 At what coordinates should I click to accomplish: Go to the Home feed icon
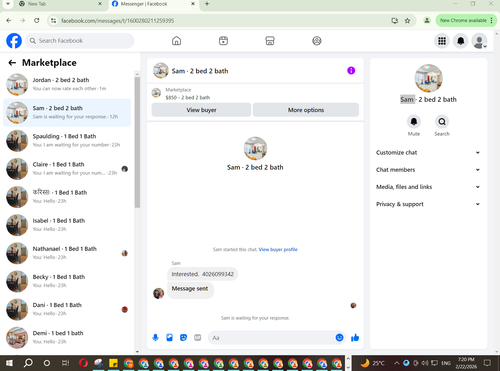[176, 41]
